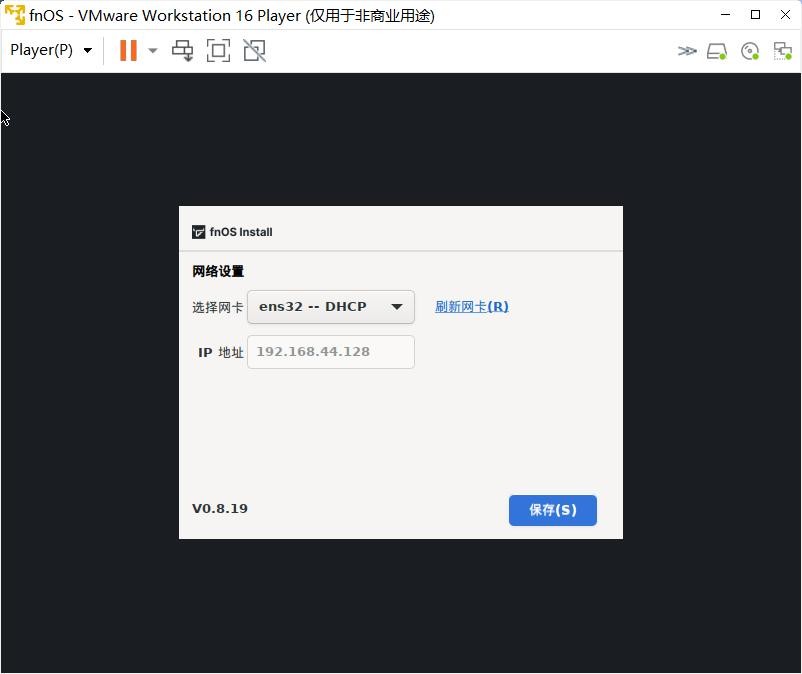Click the 网络设置 heading
The width and height of the screenshot is (802, 674).
(218, 271)
